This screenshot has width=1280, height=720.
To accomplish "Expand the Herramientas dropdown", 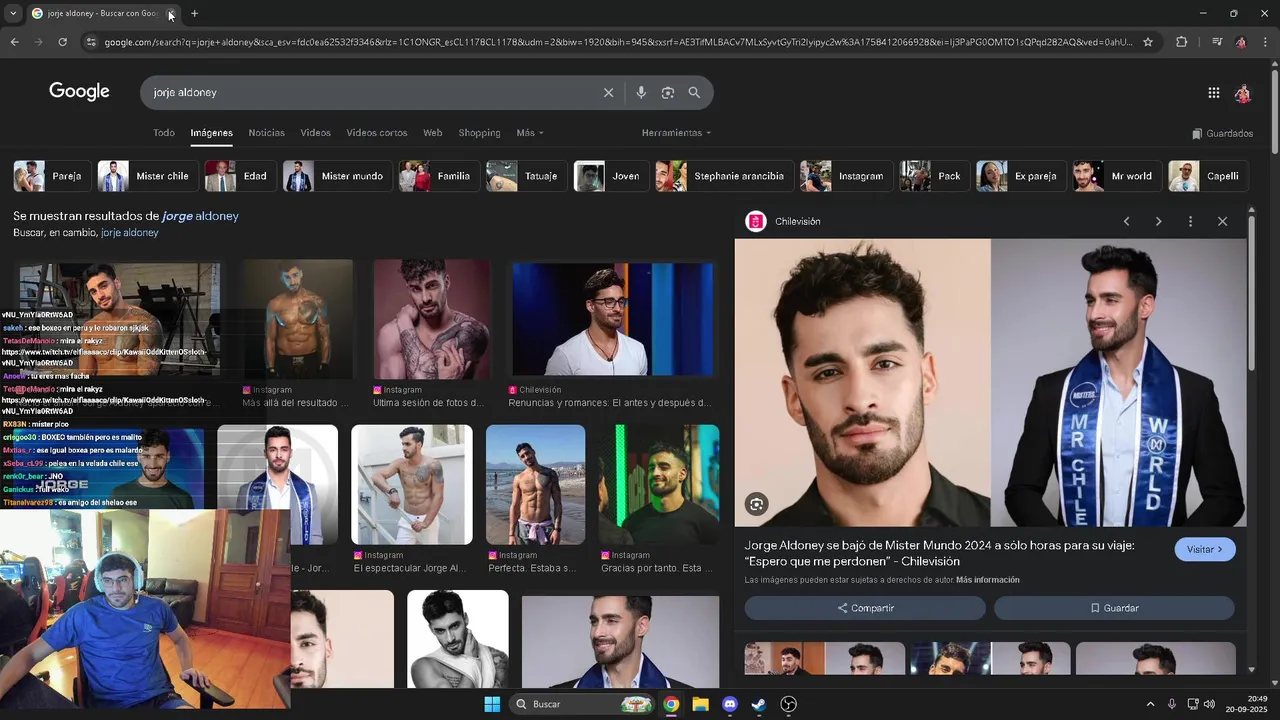I will pos(677,133).
